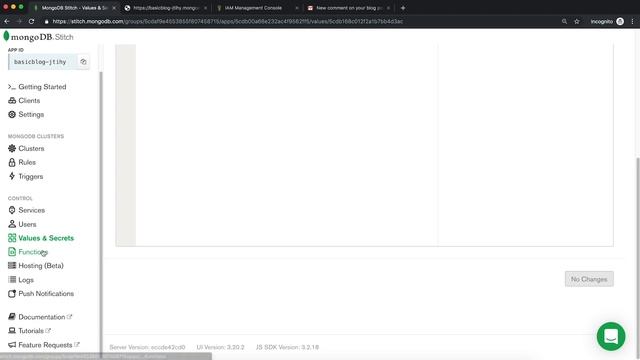Open the Logs page

click(x=26, y=280)
